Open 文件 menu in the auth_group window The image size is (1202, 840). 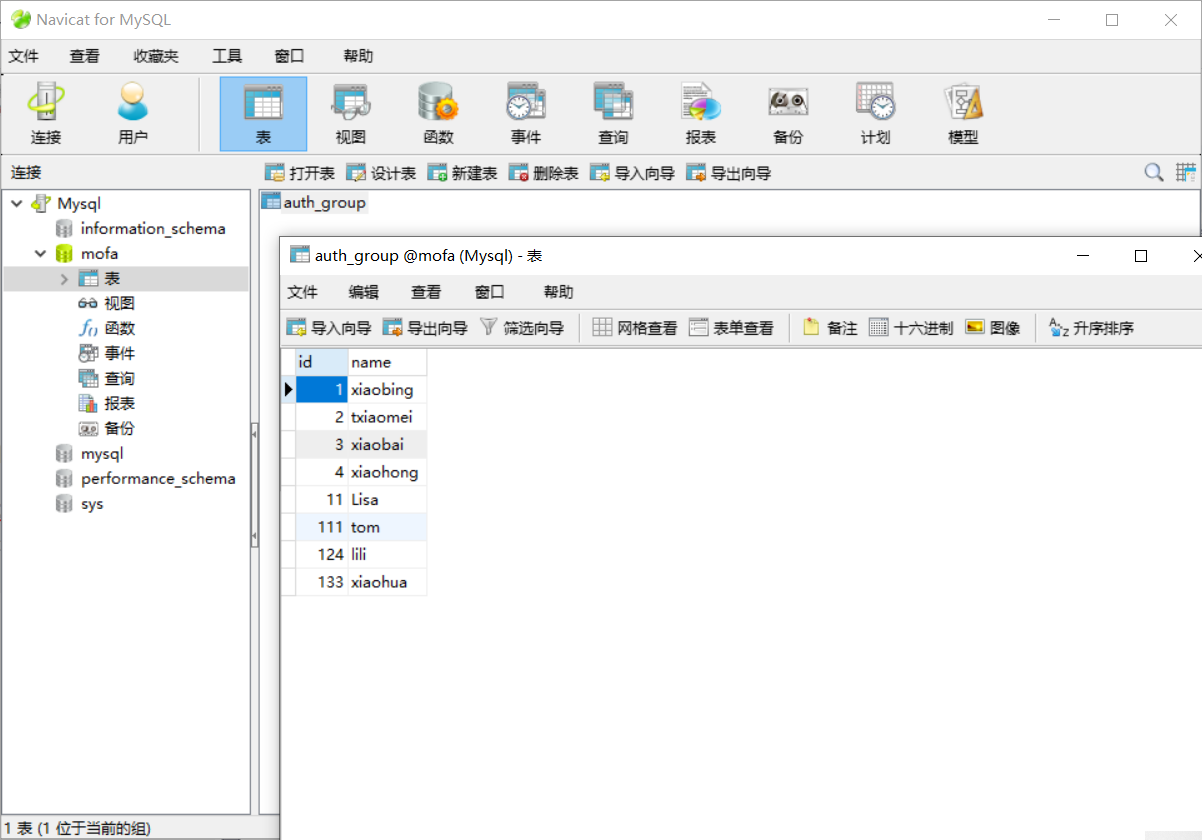coord(302,292)
